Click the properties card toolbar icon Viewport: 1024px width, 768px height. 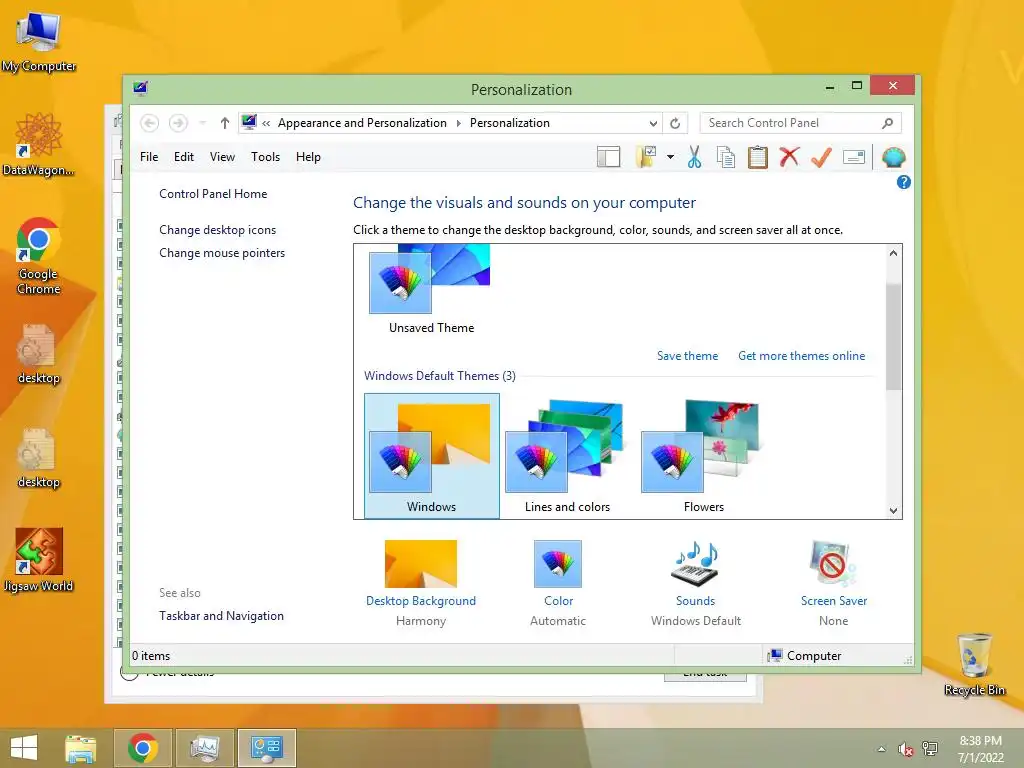pos(854,157)
